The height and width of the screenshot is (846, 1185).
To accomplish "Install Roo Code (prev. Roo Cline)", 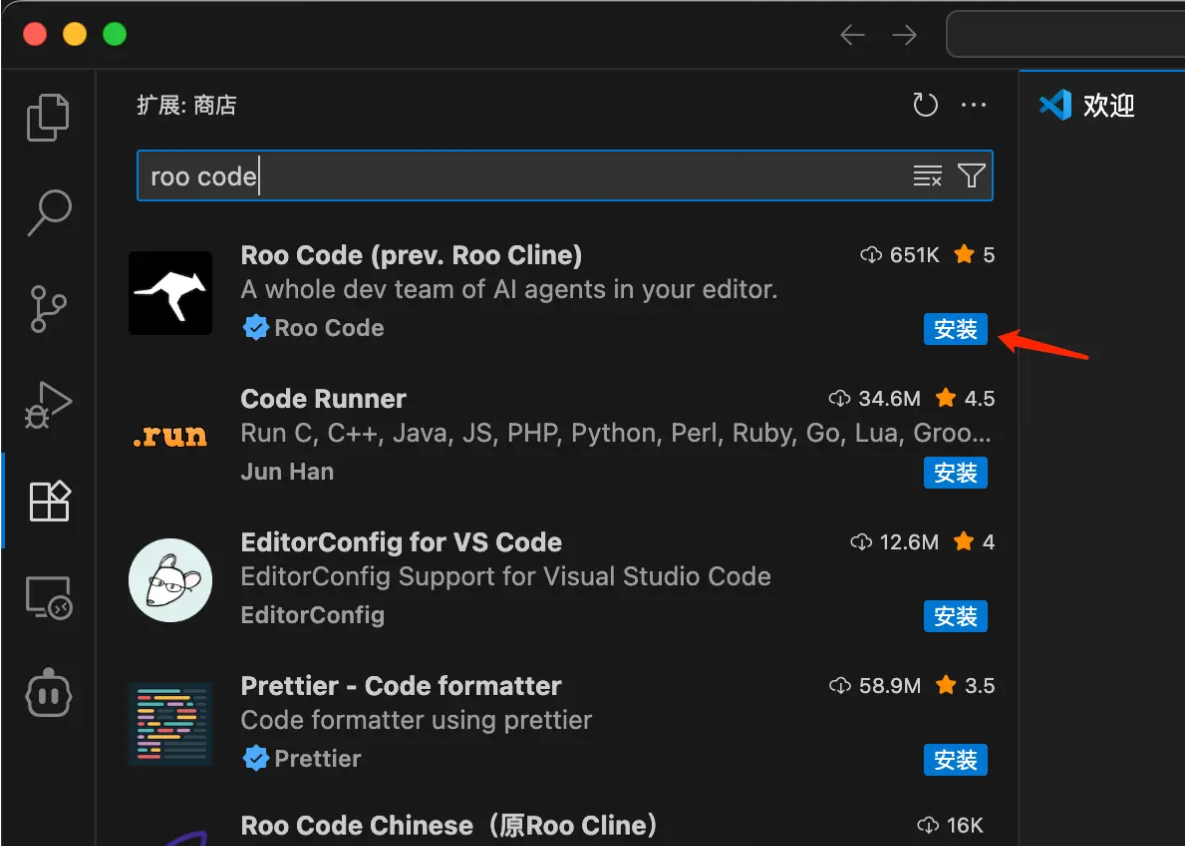I will [955, 329].
